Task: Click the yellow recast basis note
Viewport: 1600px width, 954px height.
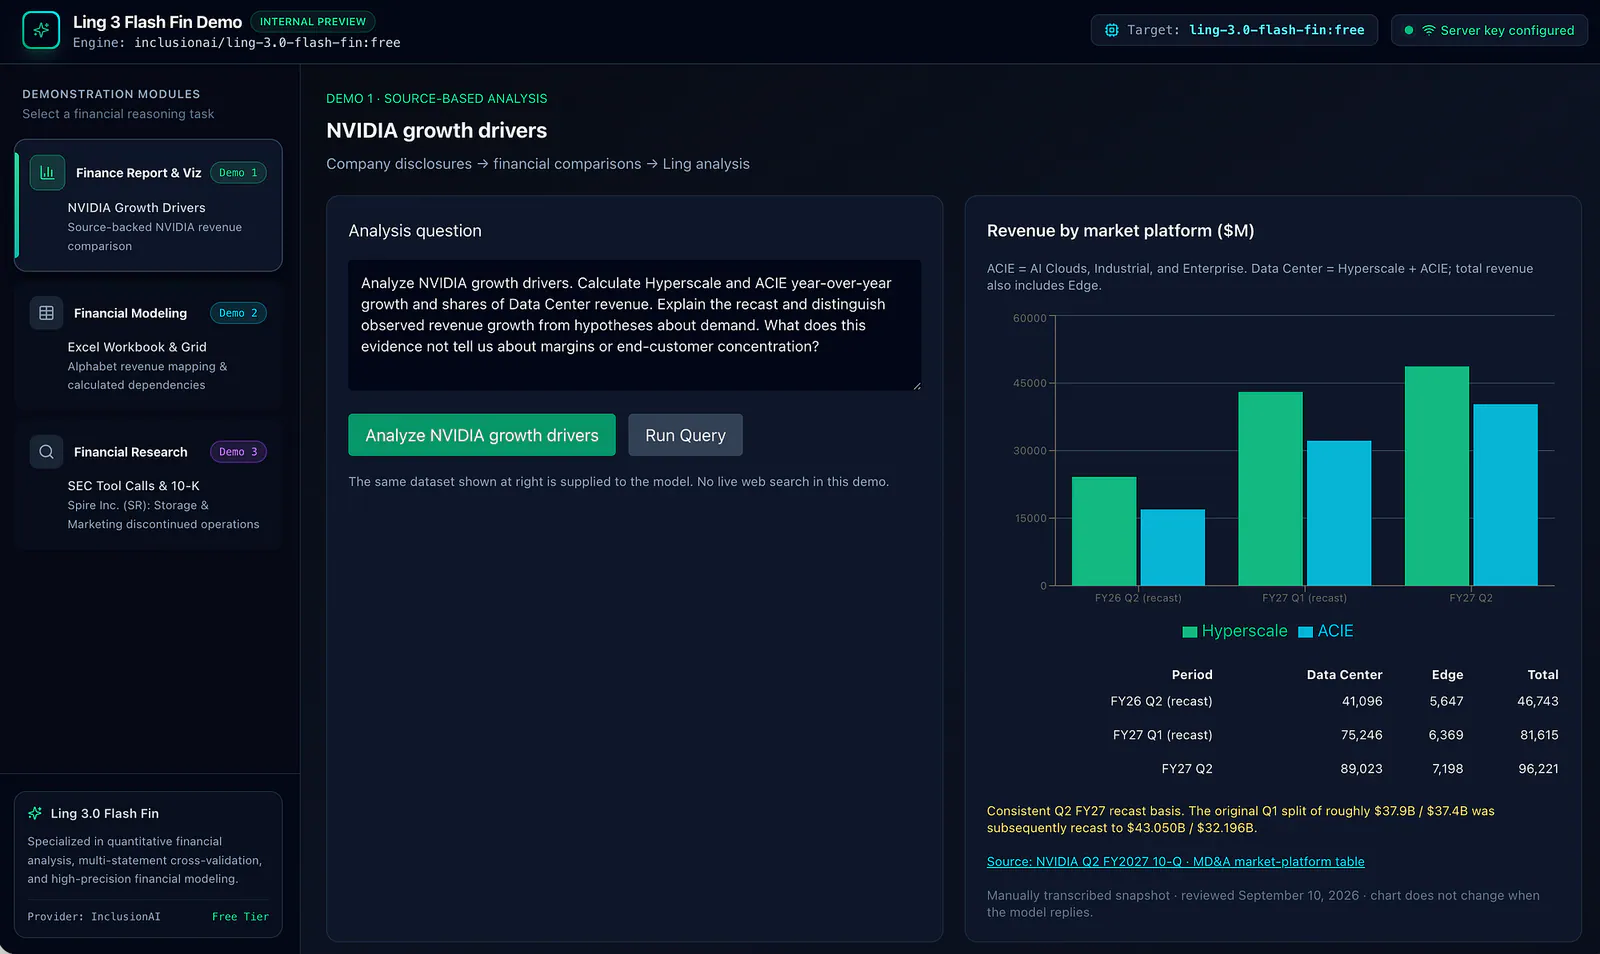Action: click(1240, 819)
